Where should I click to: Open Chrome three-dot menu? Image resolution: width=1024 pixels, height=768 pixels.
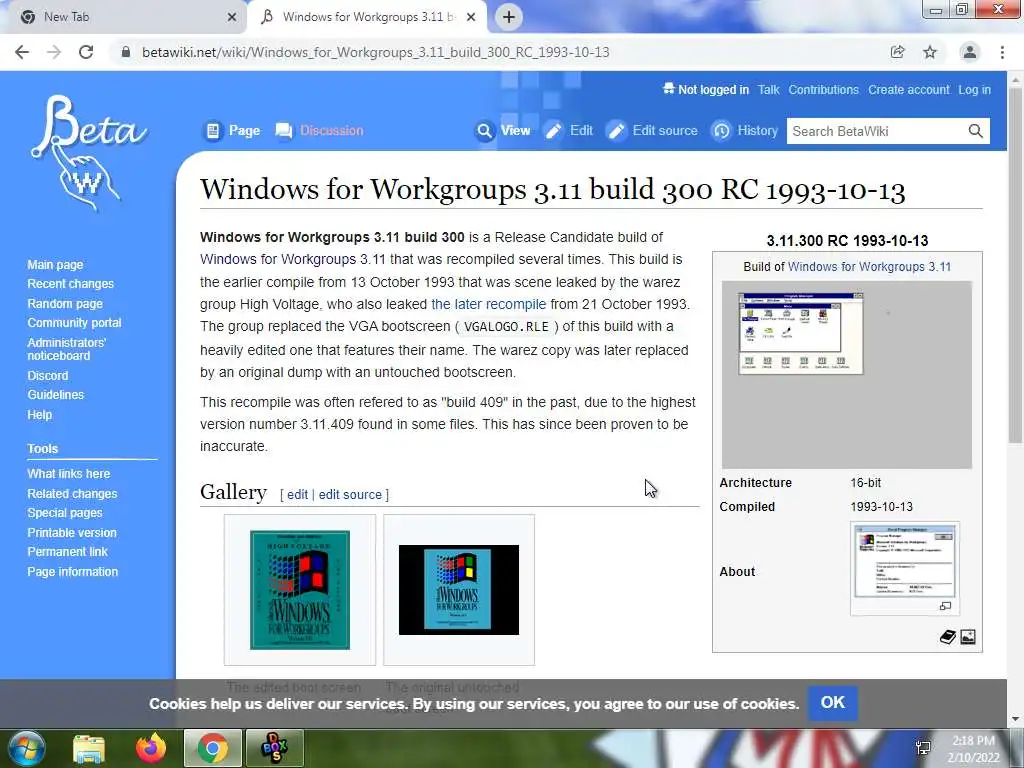click(1002, 52)
